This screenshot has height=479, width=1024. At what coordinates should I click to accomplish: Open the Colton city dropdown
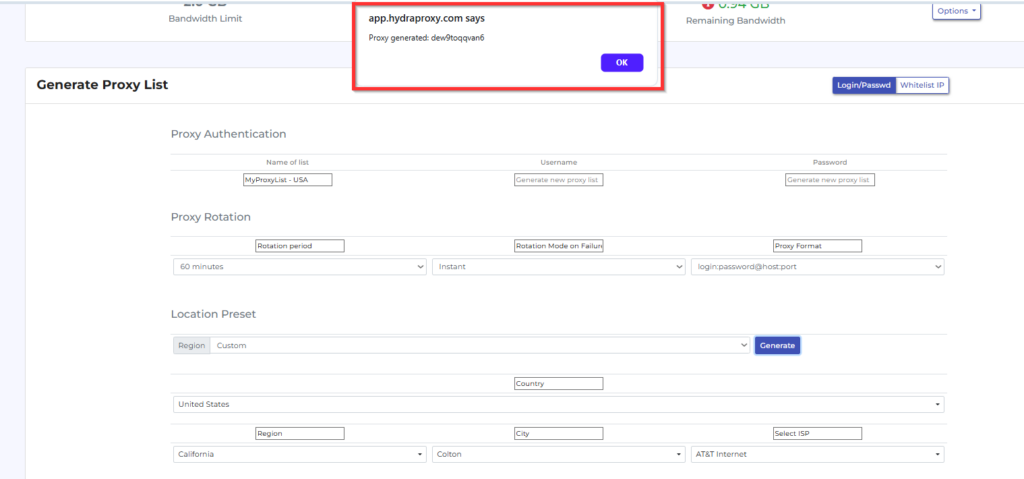[558, 454]
